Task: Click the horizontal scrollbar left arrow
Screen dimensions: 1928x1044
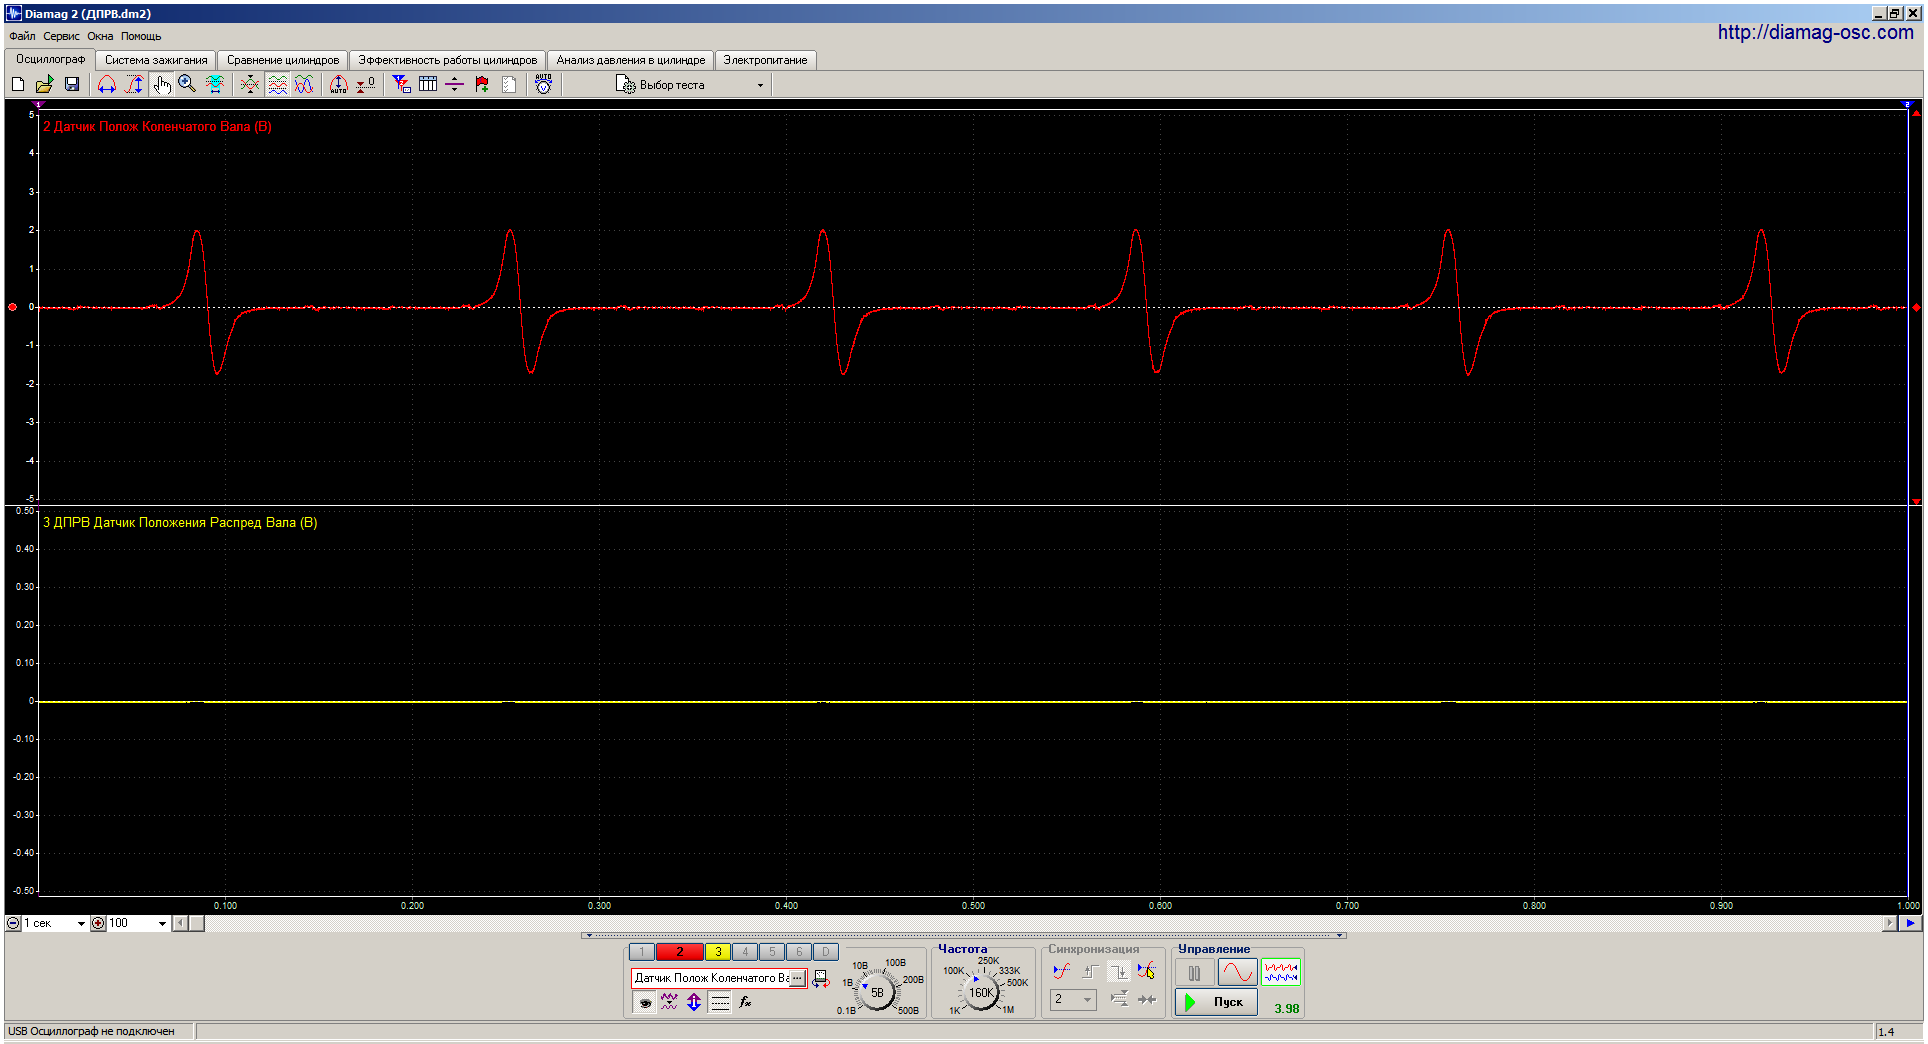Action: (180, 923)
